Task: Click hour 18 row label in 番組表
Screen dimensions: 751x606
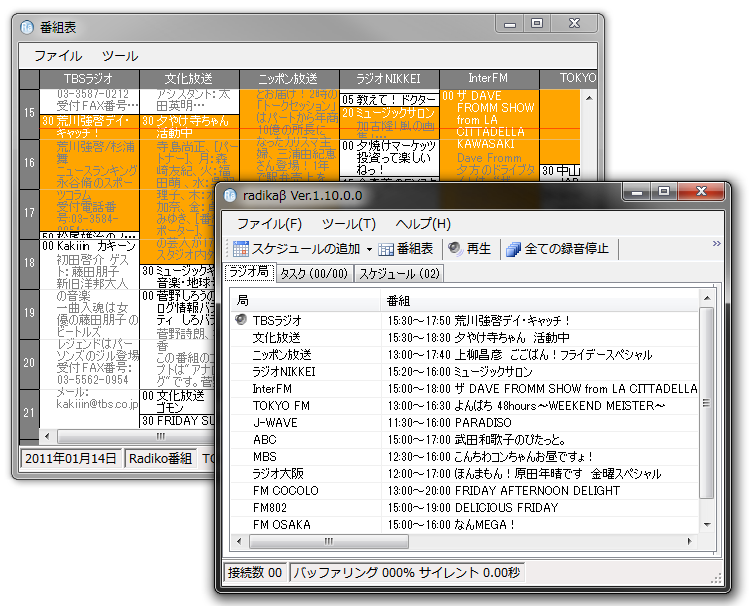Action: (x=29, y=263)
